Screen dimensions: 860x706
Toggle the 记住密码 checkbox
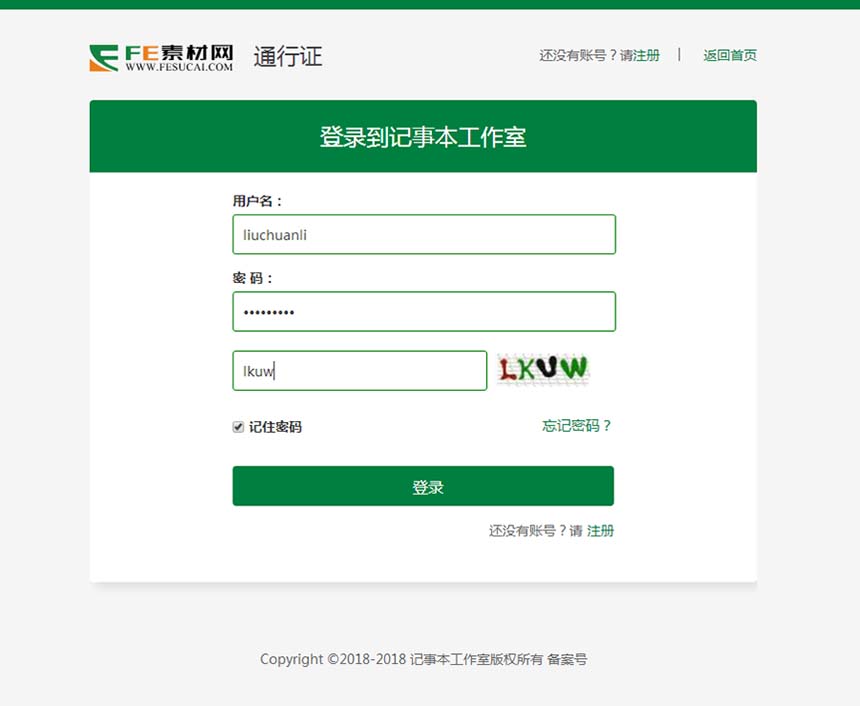pyautogui.click(x=238, y=427)
